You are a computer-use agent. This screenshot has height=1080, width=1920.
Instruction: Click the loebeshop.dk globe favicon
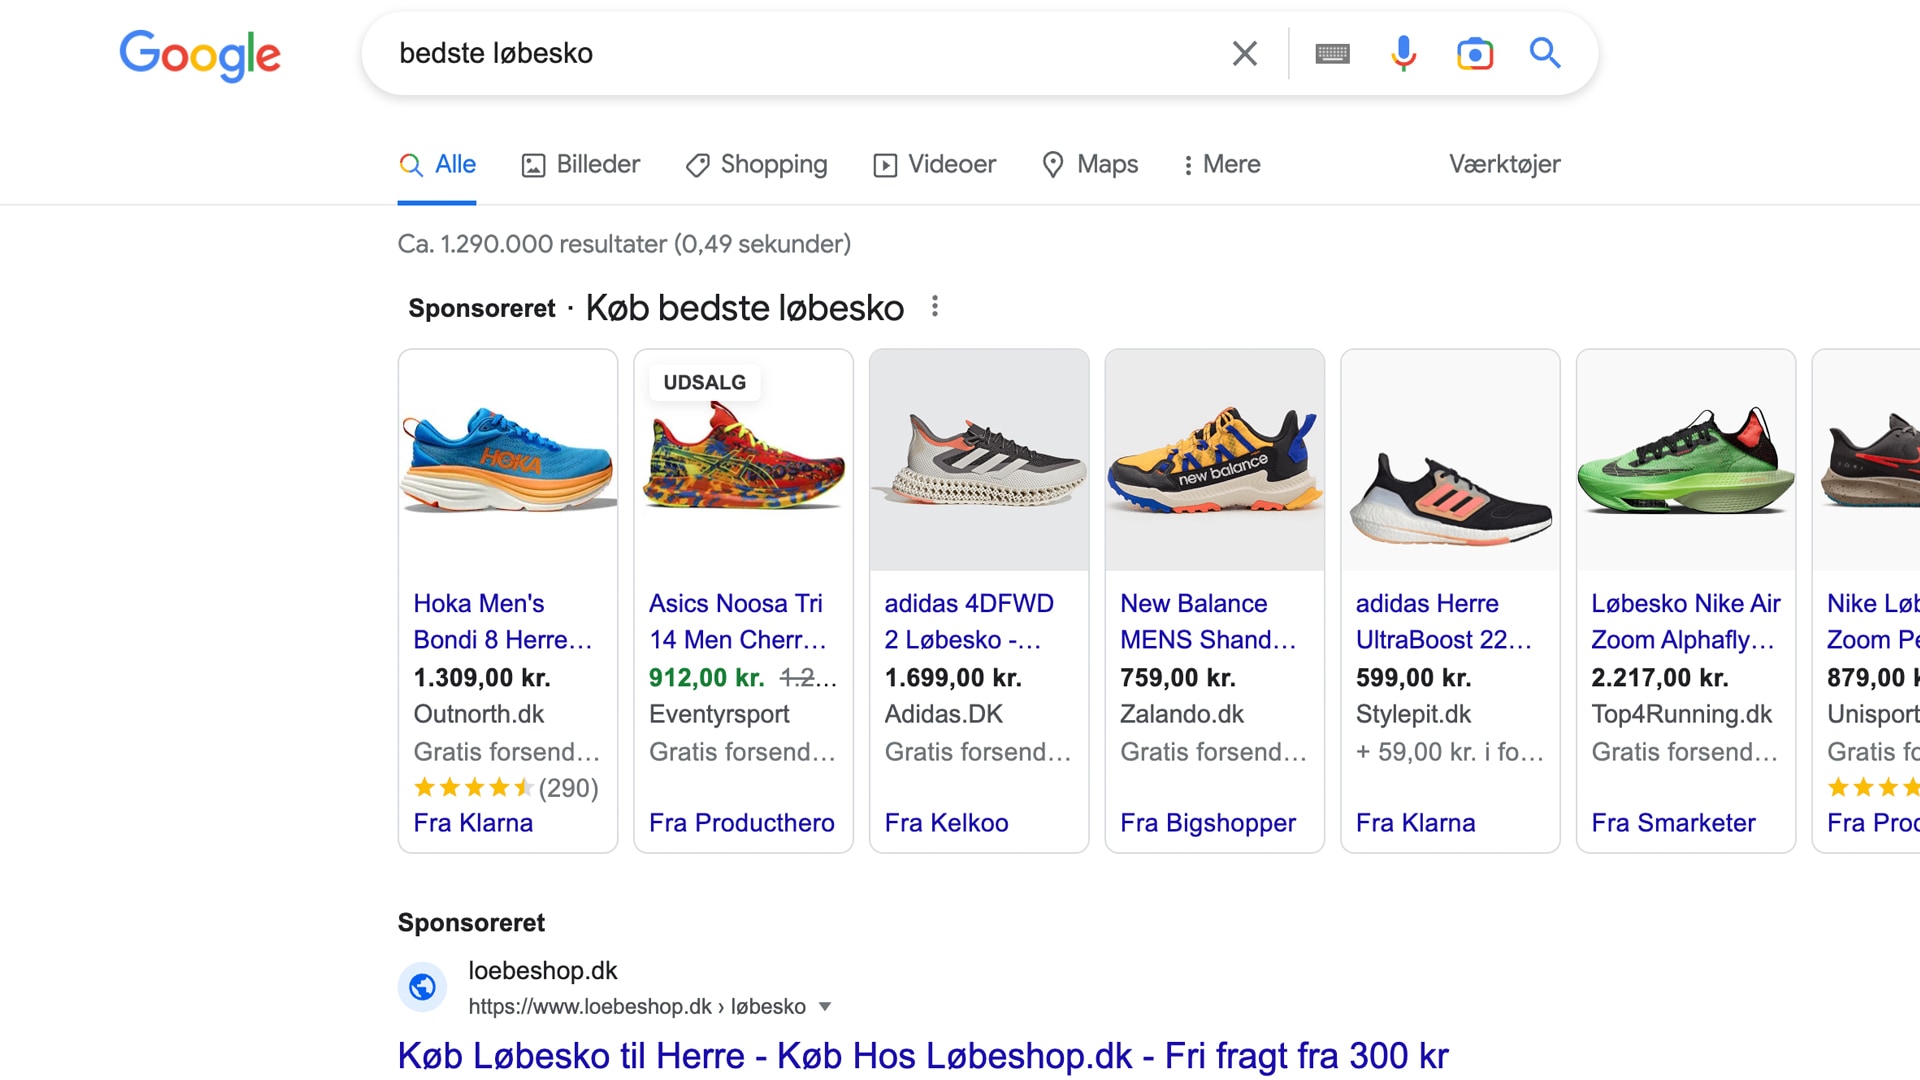click(422, 987)
